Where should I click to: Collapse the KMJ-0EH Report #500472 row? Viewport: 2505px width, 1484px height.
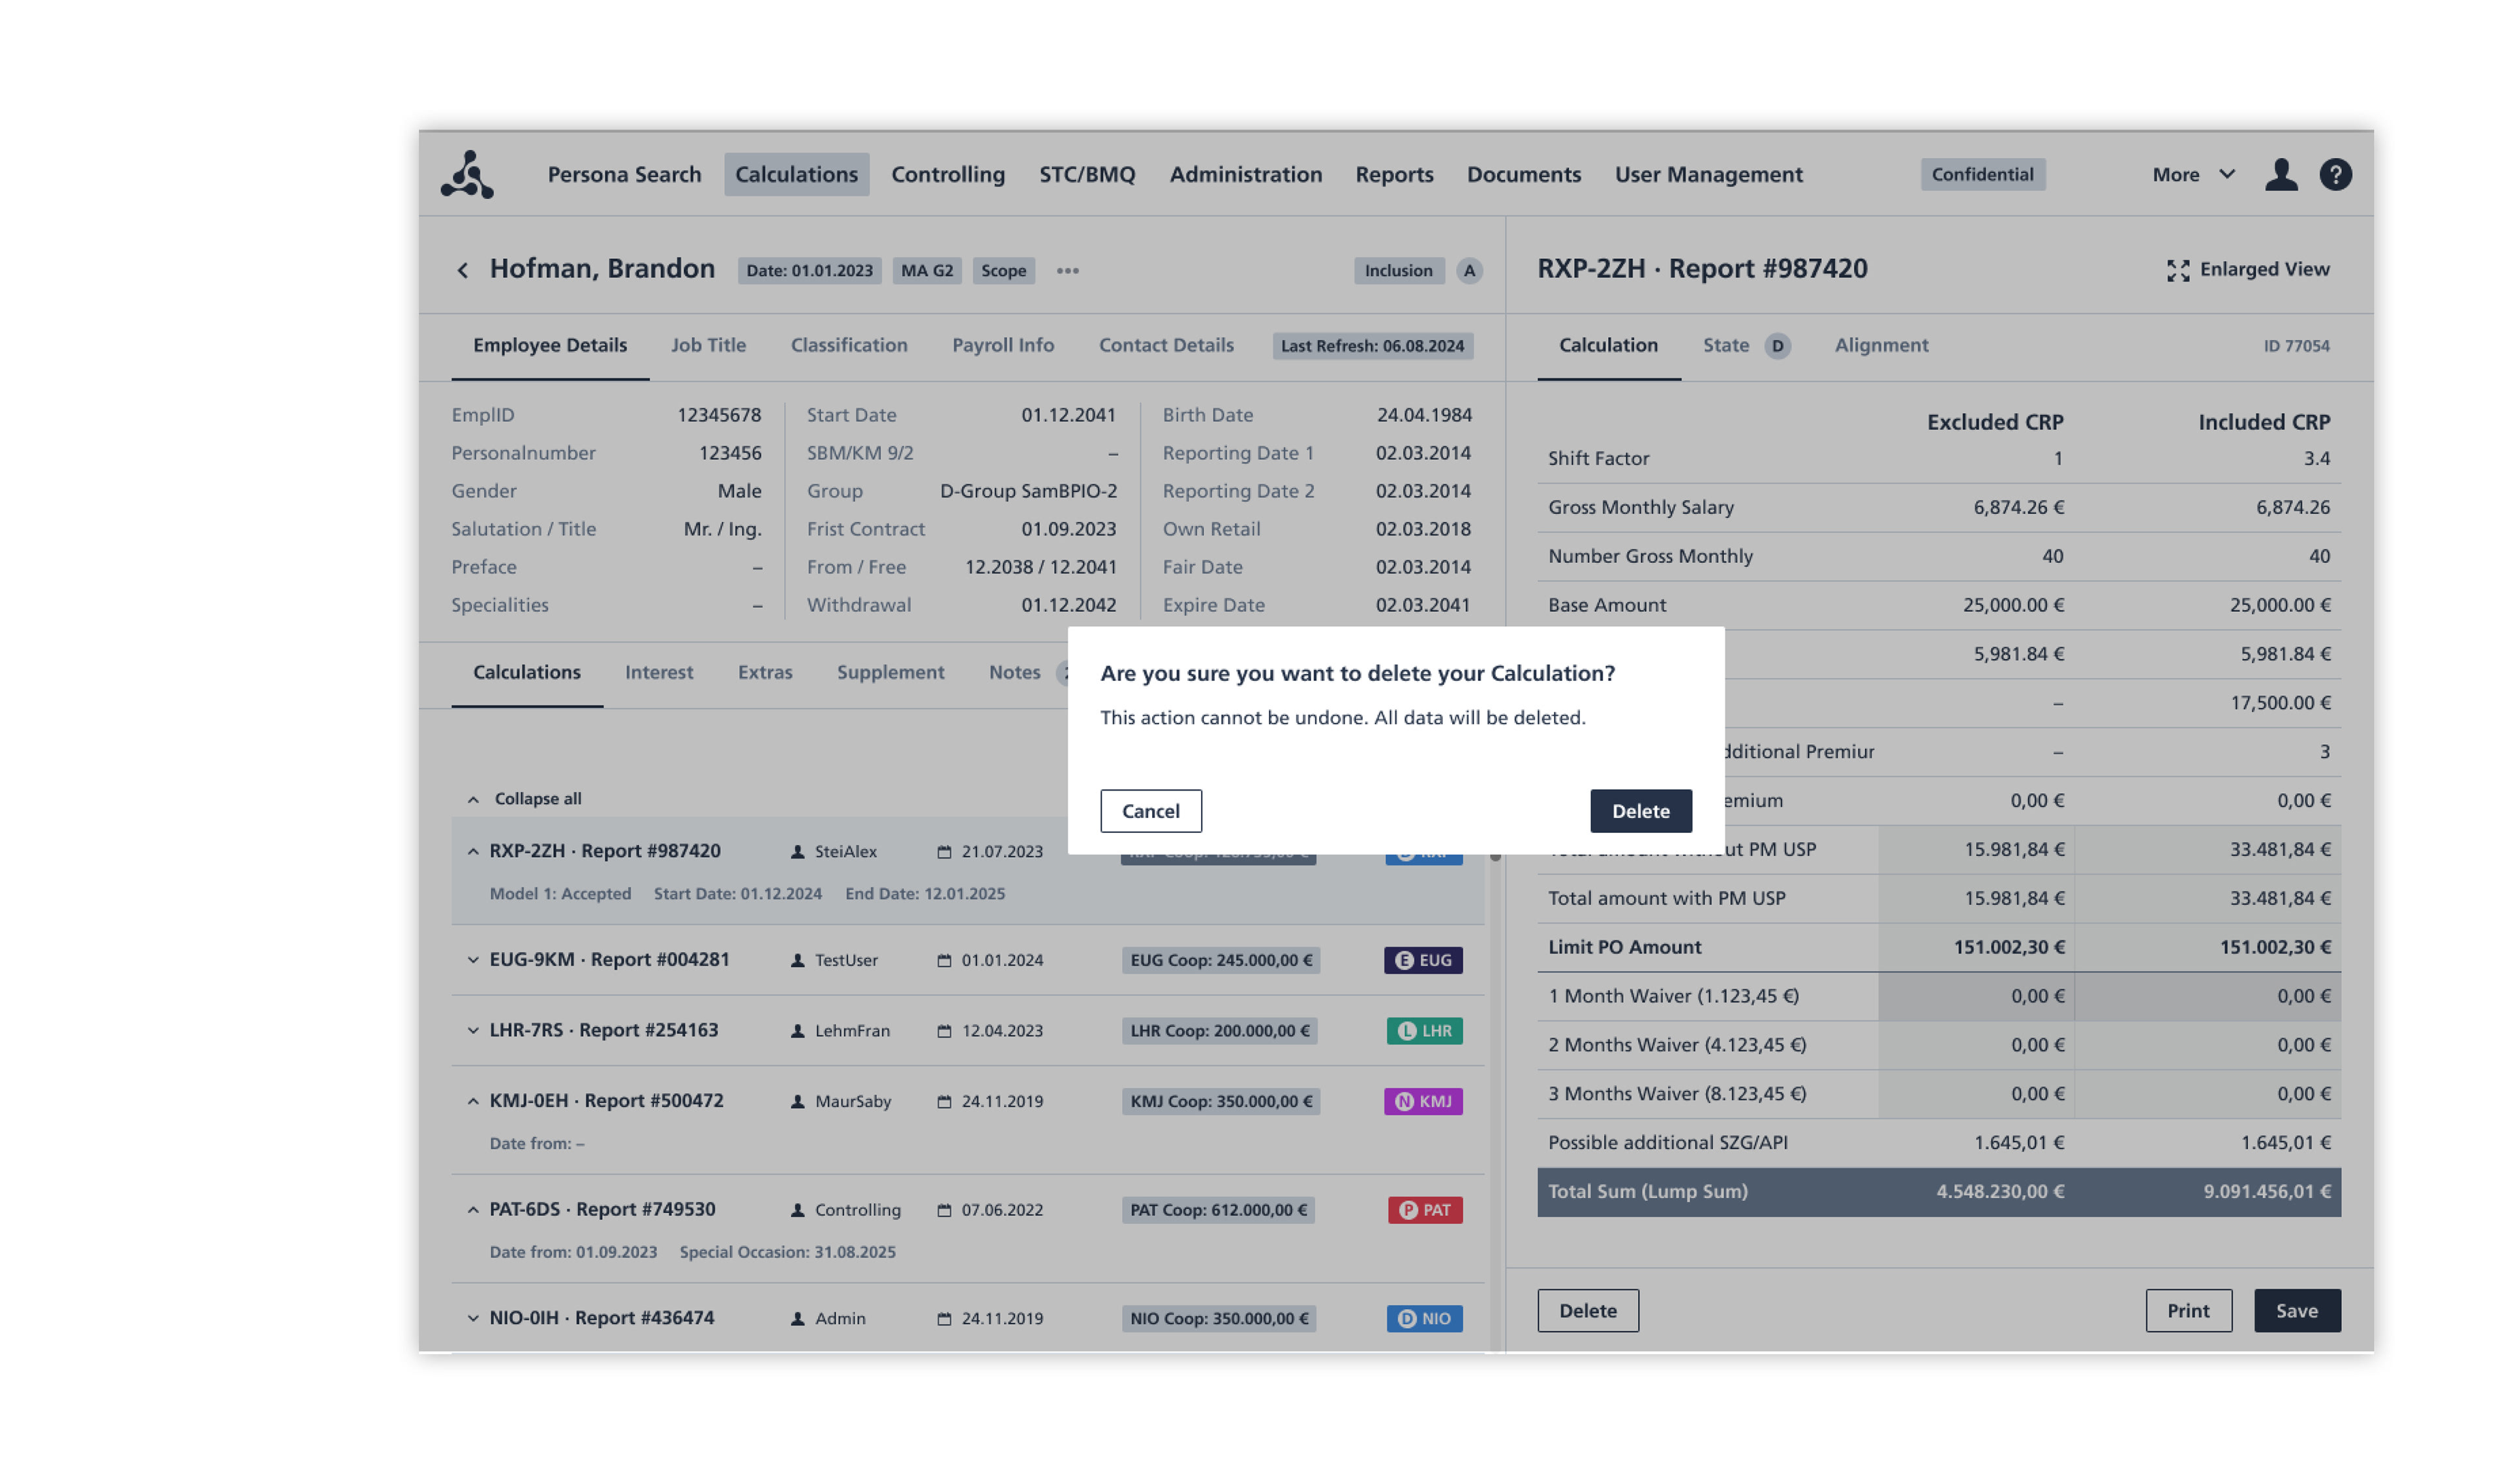coord(473,1101)
